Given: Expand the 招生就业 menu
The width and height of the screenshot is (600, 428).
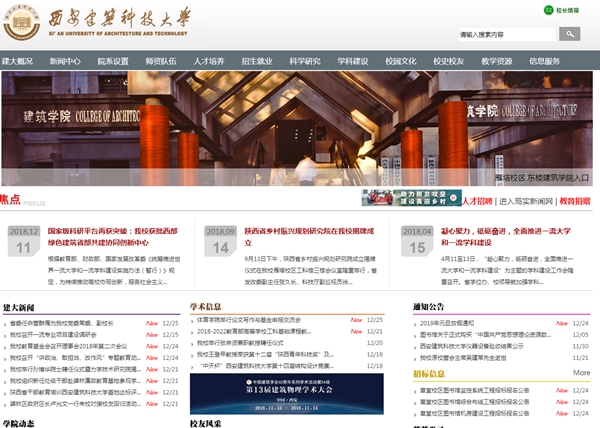Looking at the screenshot, I should click(x=257, y=61).
